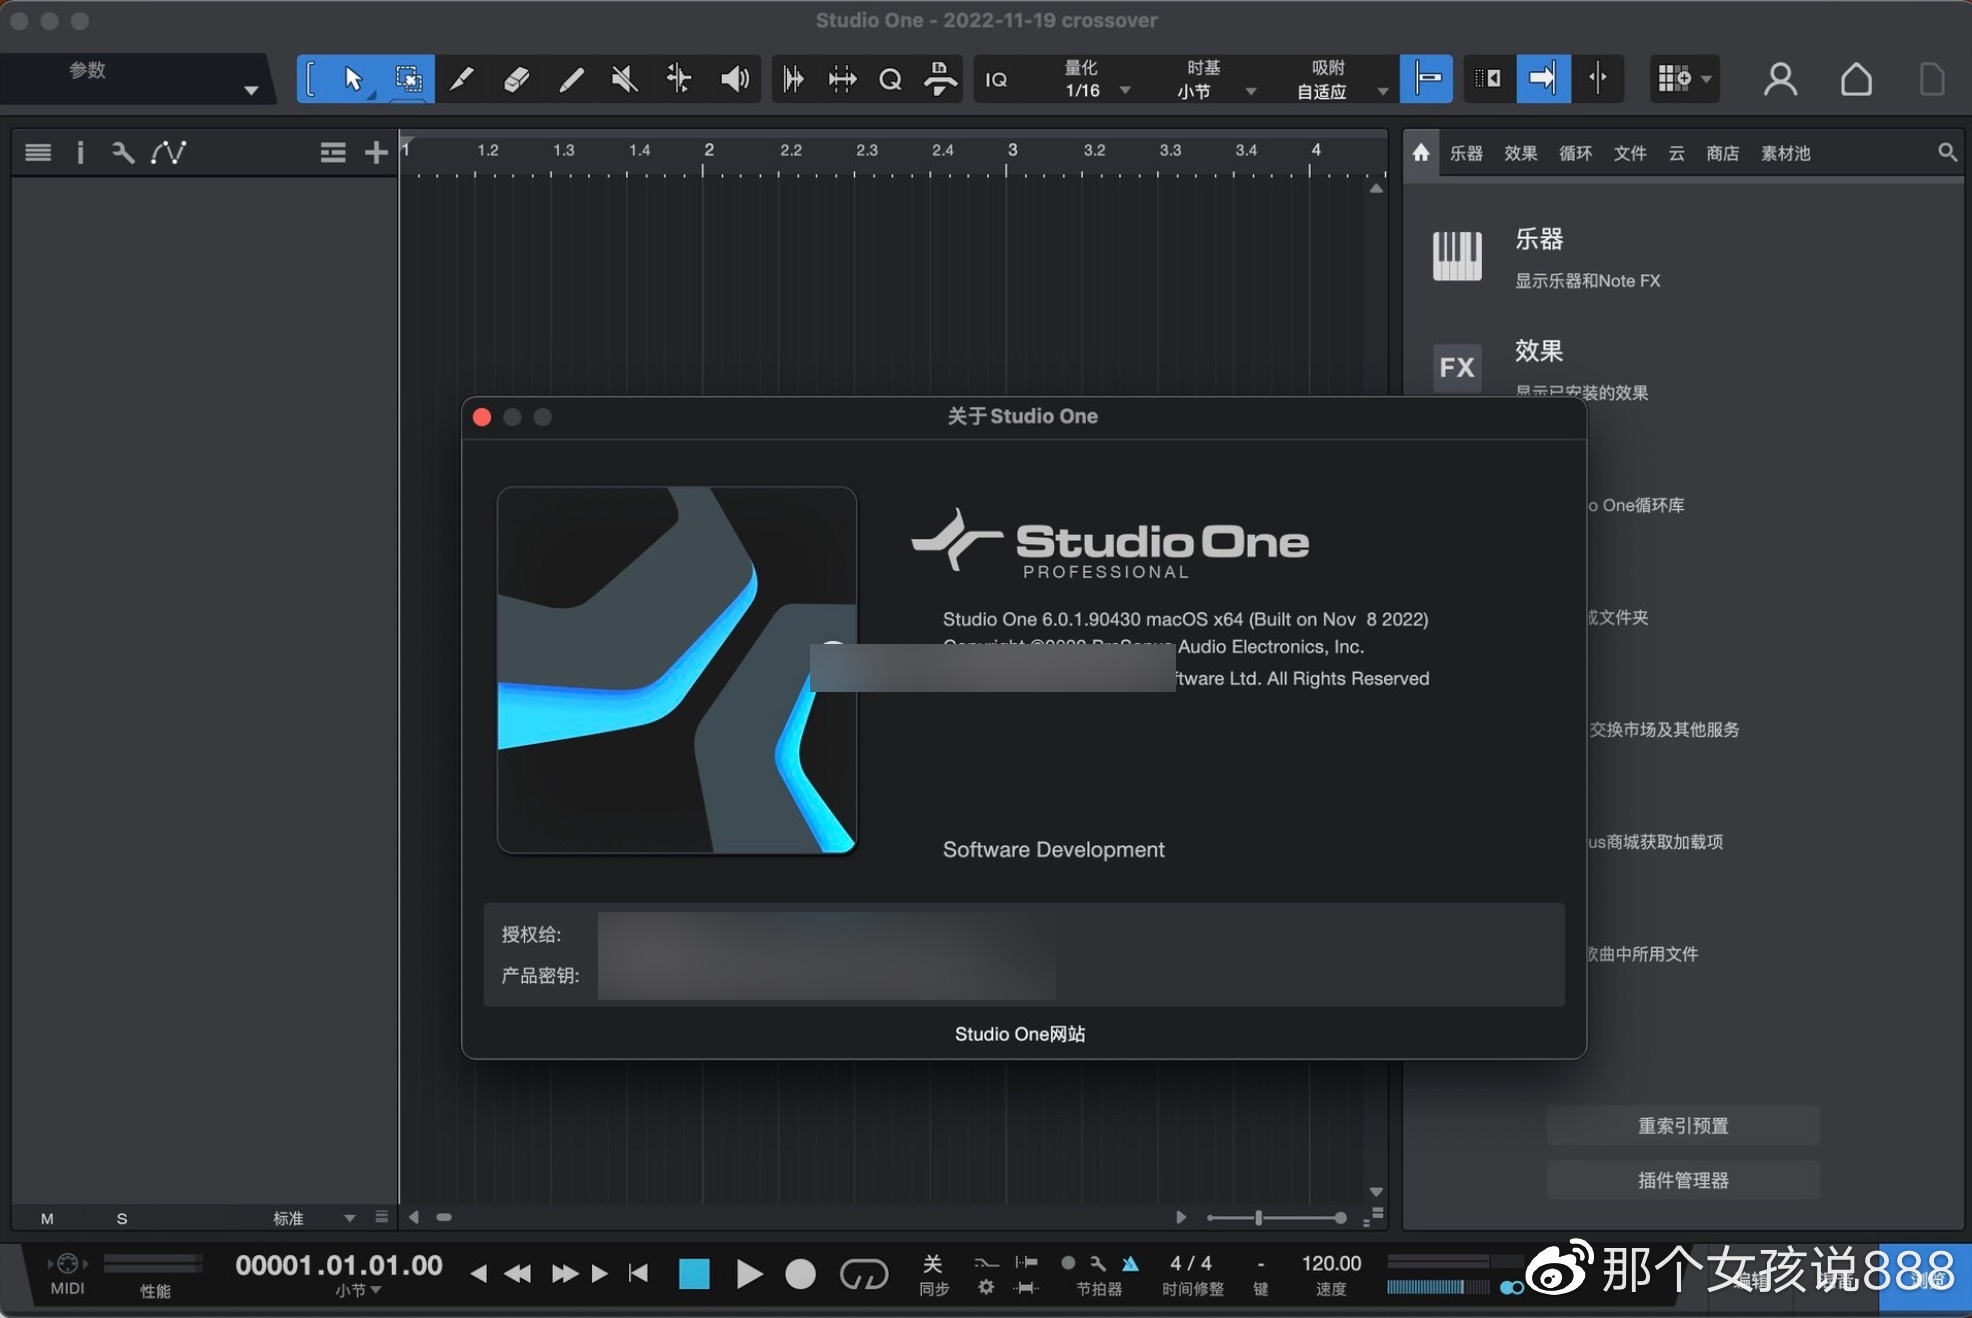Open the 小节 time format dropdown
1972x1318 pixels.
pyautogui.click(x=358, y=1291)
